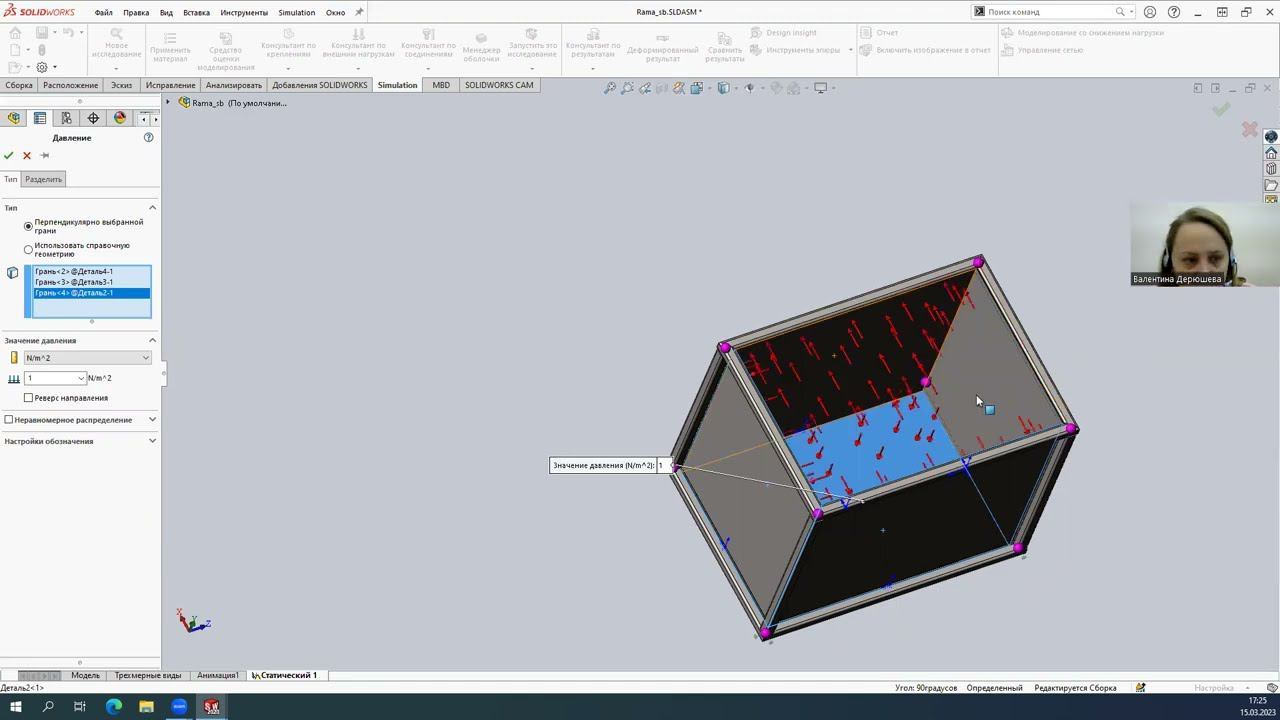Pin the Давление property panel

pyautogui.click(x=44, y=155)
